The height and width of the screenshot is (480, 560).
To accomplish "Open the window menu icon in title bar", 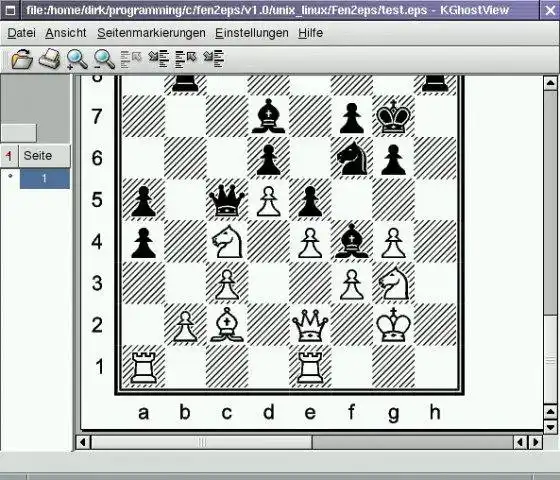I will pyautogui.click(x=10, y=10).
